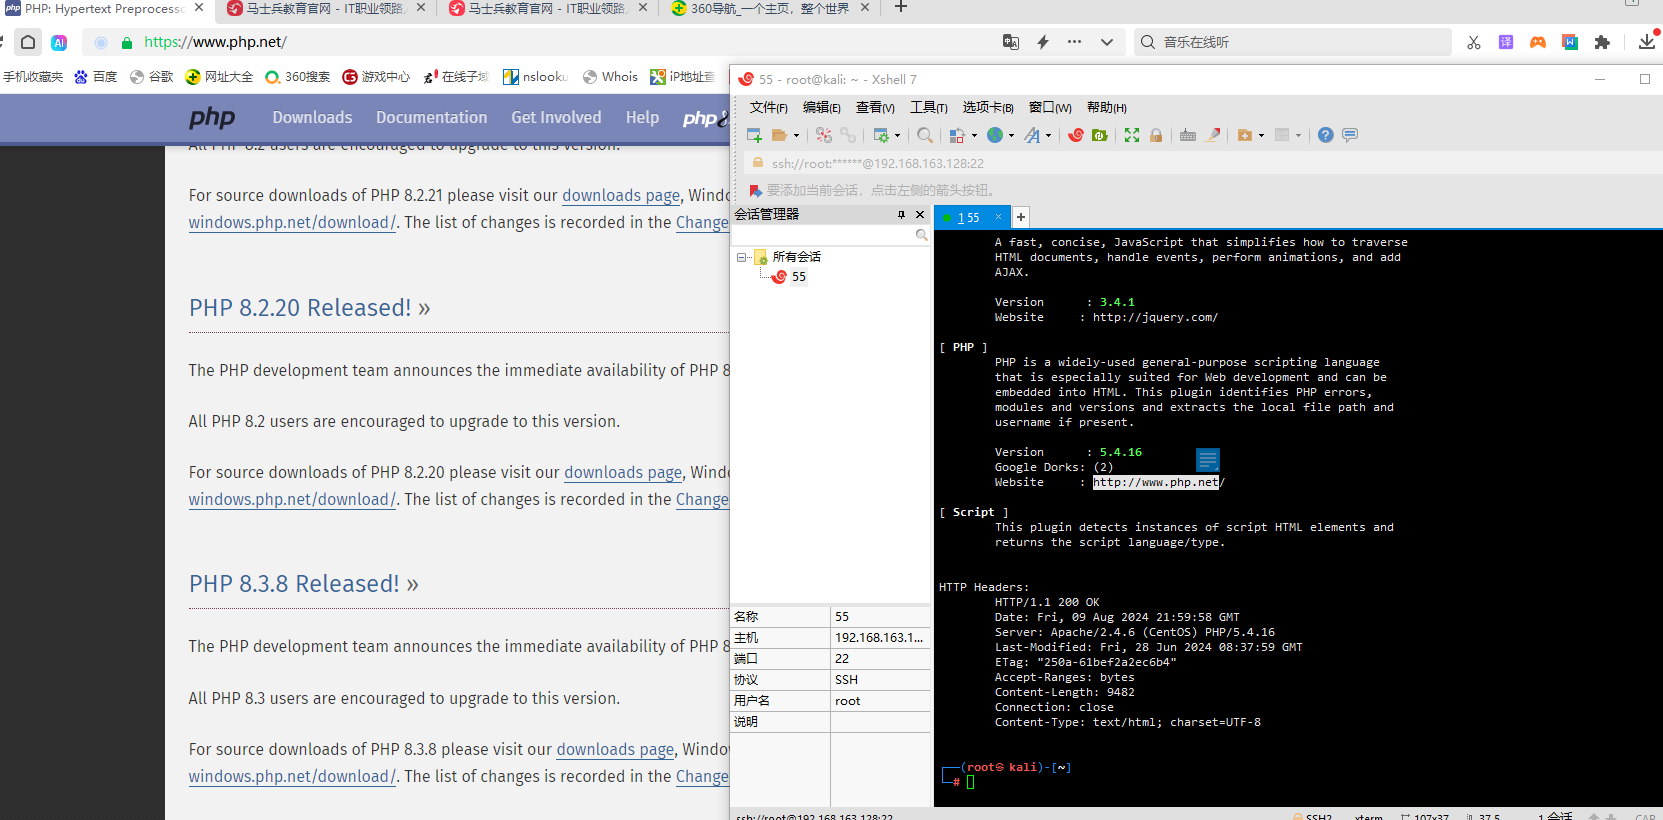Screen dimensions: 1663x820
Task: Click the Font icon in Xshell toolbar
Action: click(1032, 135)
